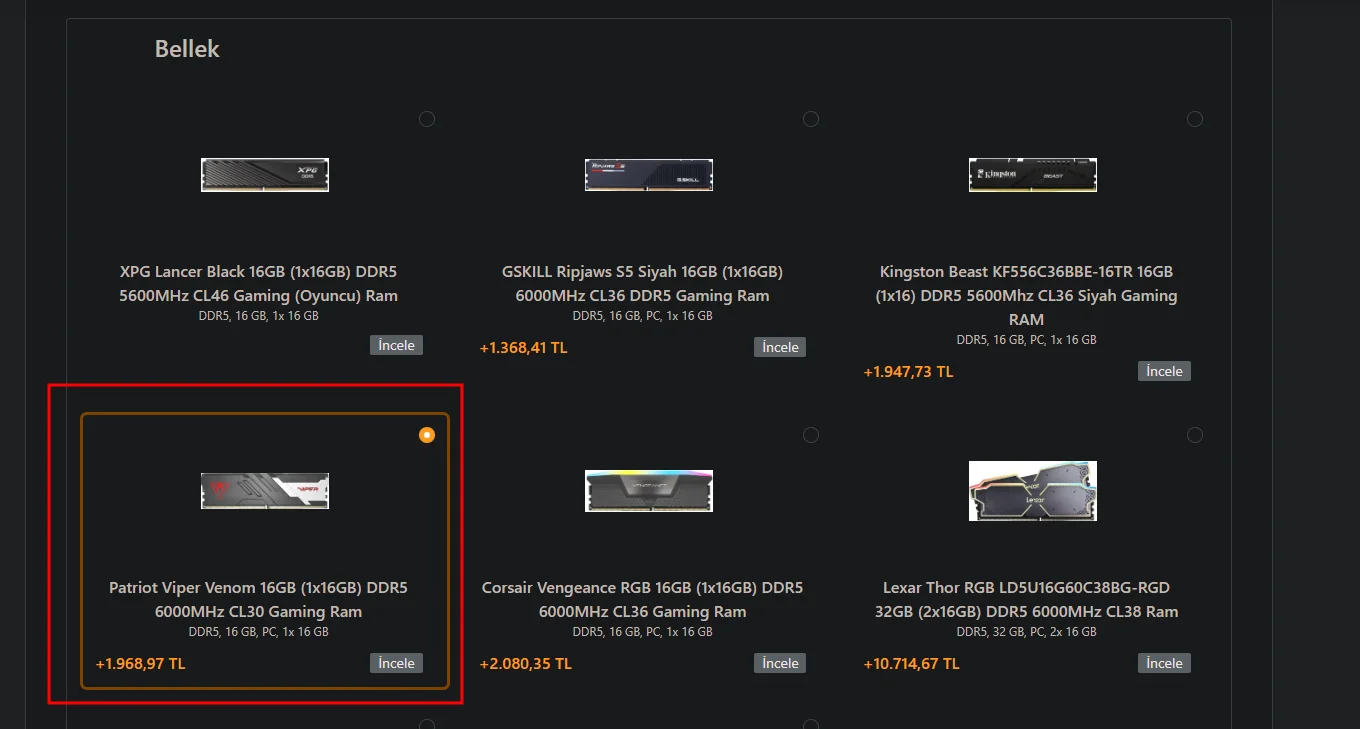Select the Kingston Beast radio button
1360x729 pixels.
click(x=1195, y=119)
